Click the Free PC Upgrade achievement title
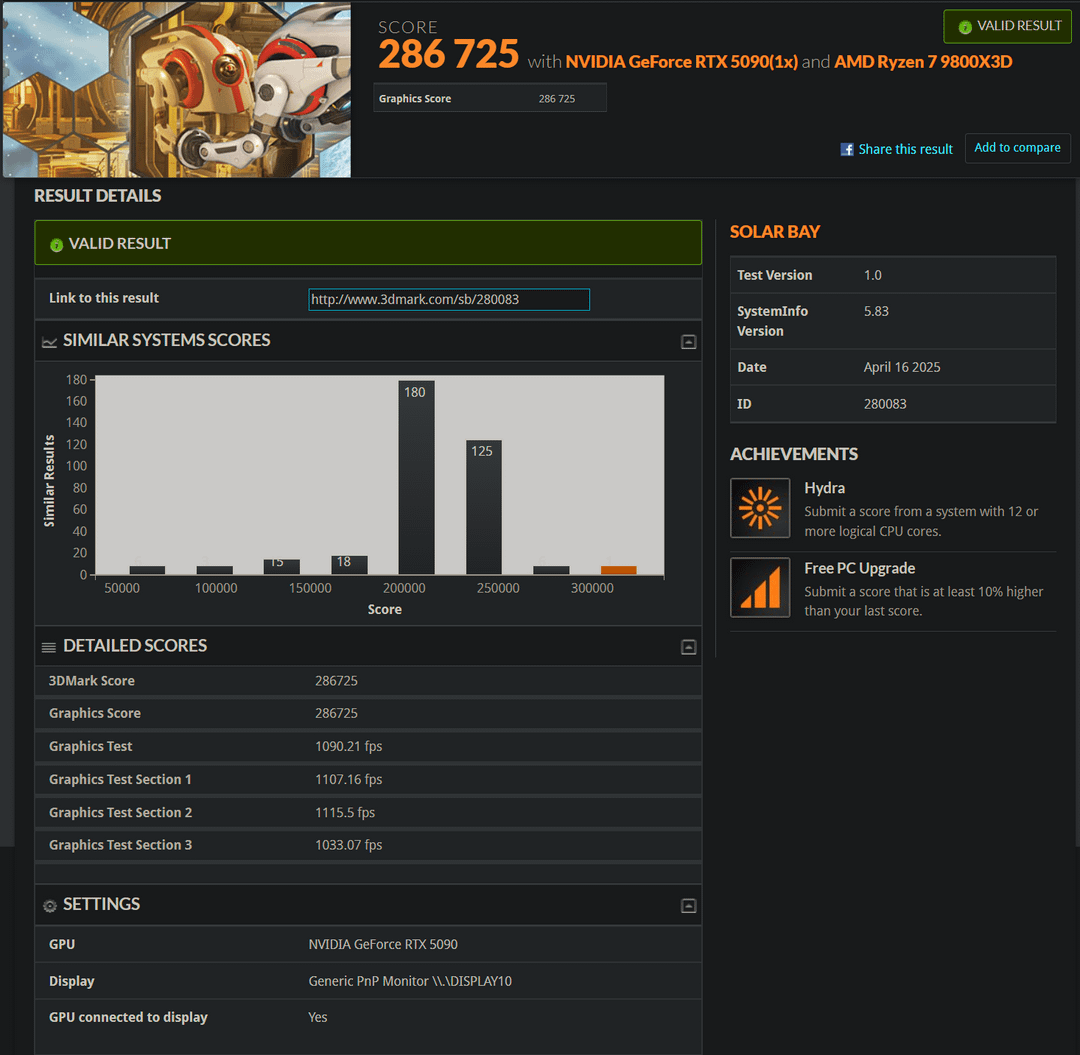The height and width of the screenshot is (1055, 1080). [x=860, y=569]
